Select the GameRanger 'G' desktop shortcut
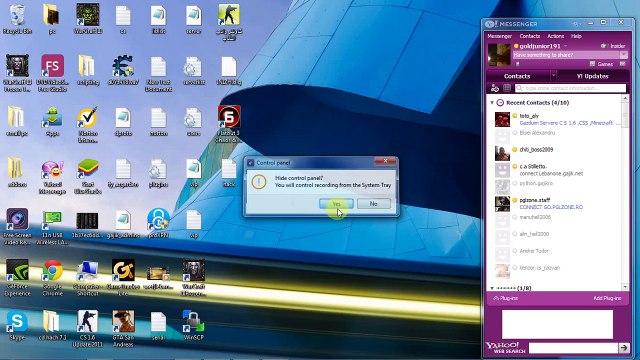Screen dimensions: 640x360 pos(123,278)
